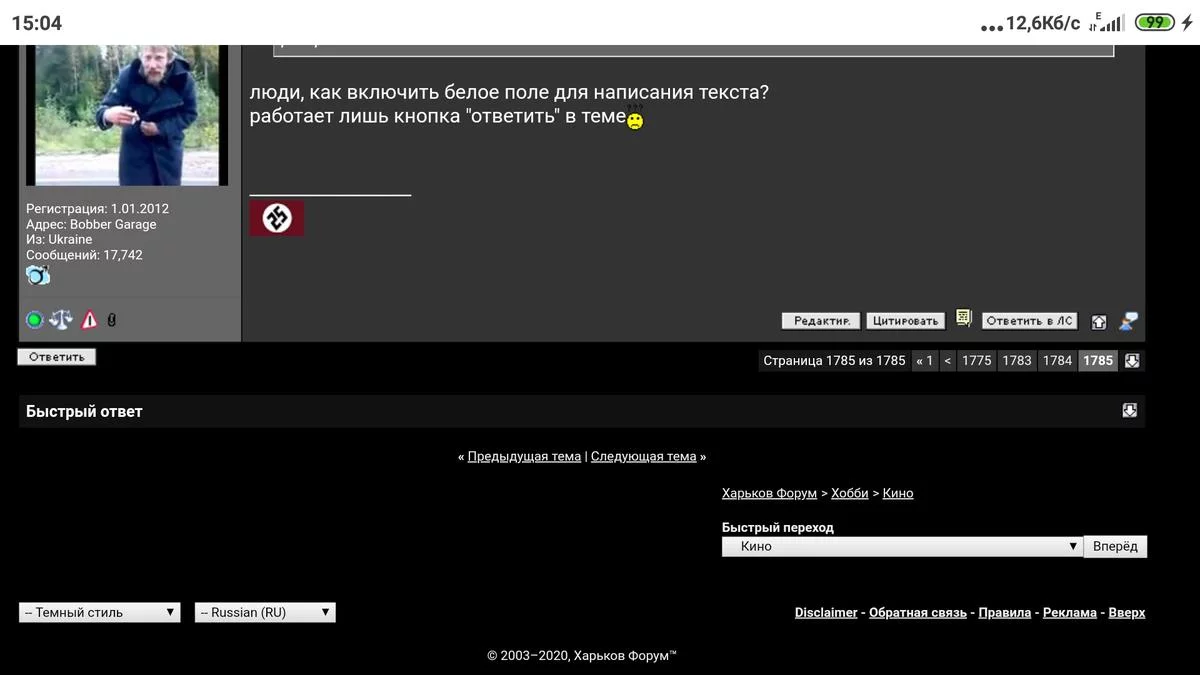
Task: Select current page 1785
Action: click(x=1098, y=361)
